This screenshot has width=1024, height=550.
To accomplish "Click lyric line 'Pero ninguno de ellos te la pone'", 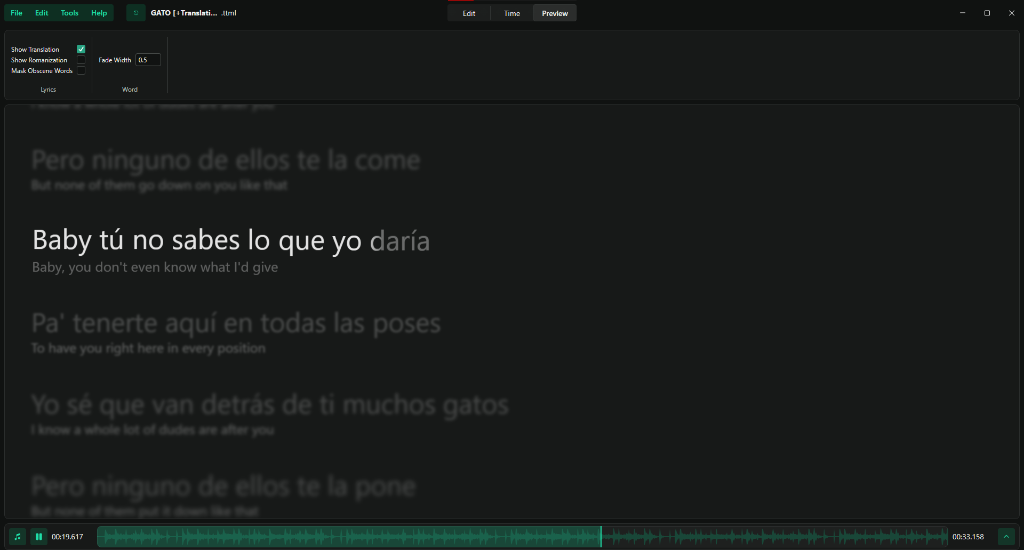I will point(223,486).
